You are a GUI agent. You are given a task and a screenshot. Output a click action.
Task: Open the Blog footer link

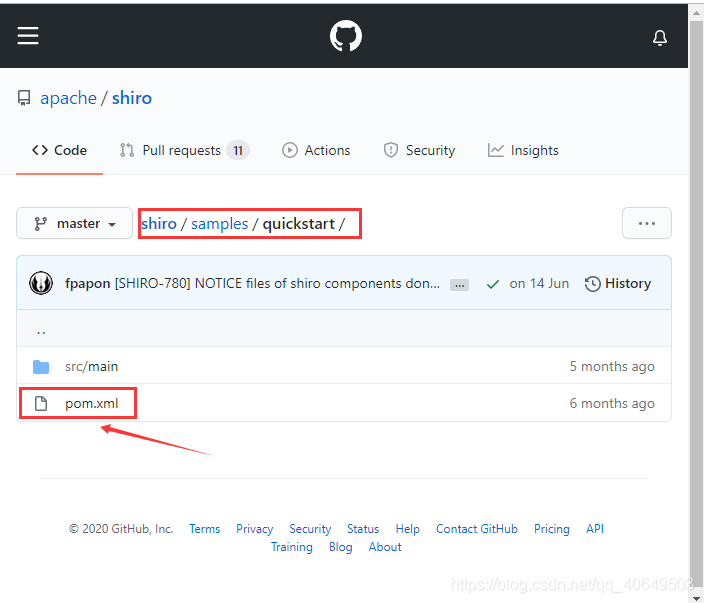(340, 547)
